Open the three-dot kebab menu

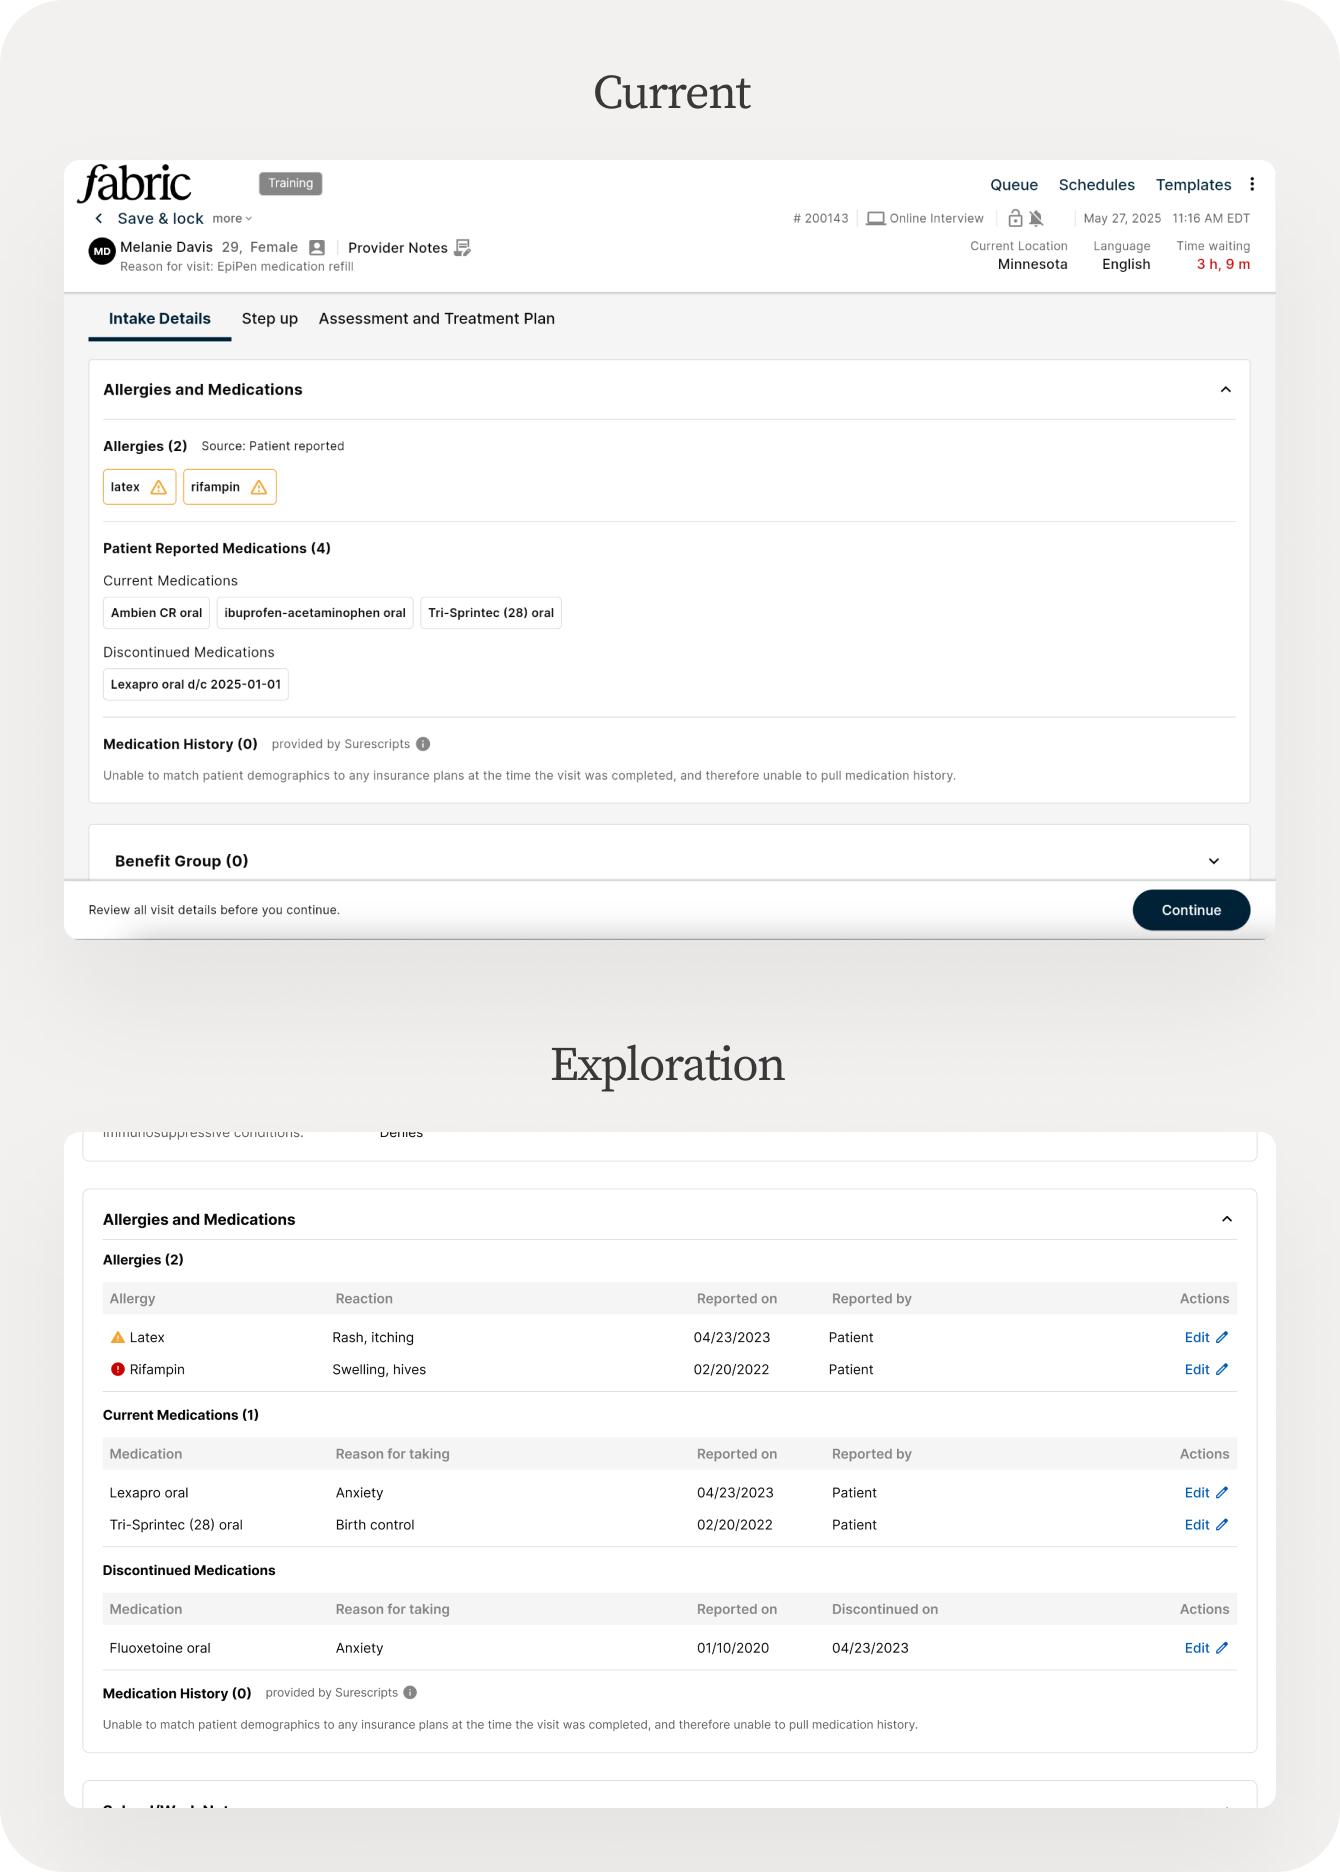point(1252,185)
